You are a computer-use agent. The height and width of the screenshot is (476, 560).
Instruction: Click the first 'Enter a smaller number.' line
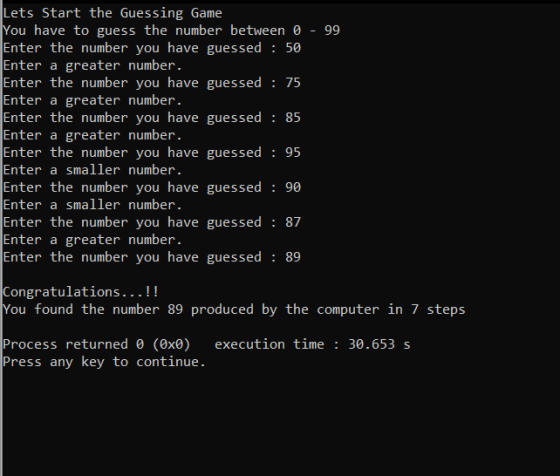pyautogui.click(x=93, y=170)
